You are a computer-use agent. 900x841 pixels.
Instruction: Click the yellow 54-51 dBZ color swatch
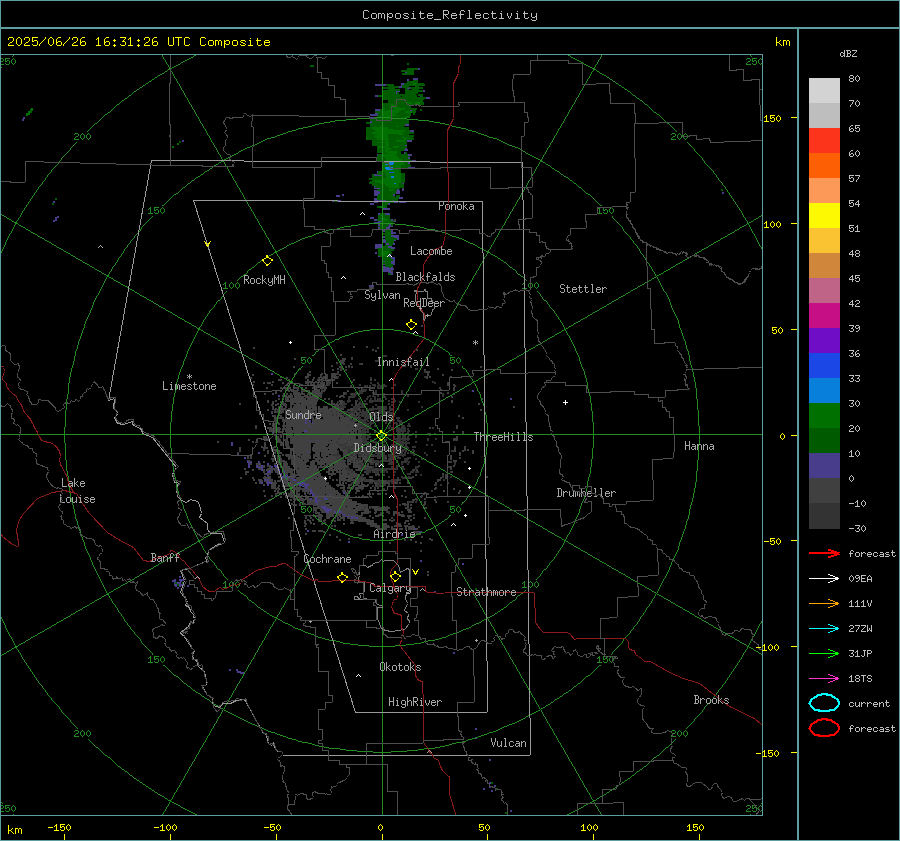(x=824, y=216)
